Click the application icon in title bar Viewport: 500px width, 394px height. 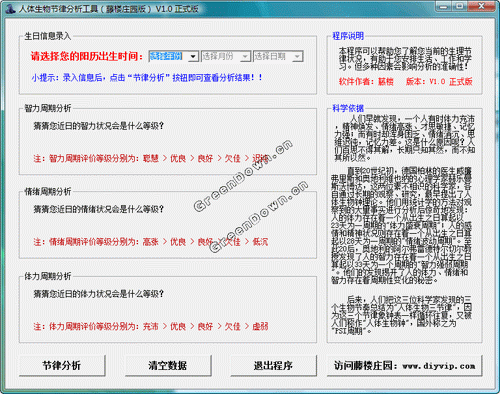point(11,9)
